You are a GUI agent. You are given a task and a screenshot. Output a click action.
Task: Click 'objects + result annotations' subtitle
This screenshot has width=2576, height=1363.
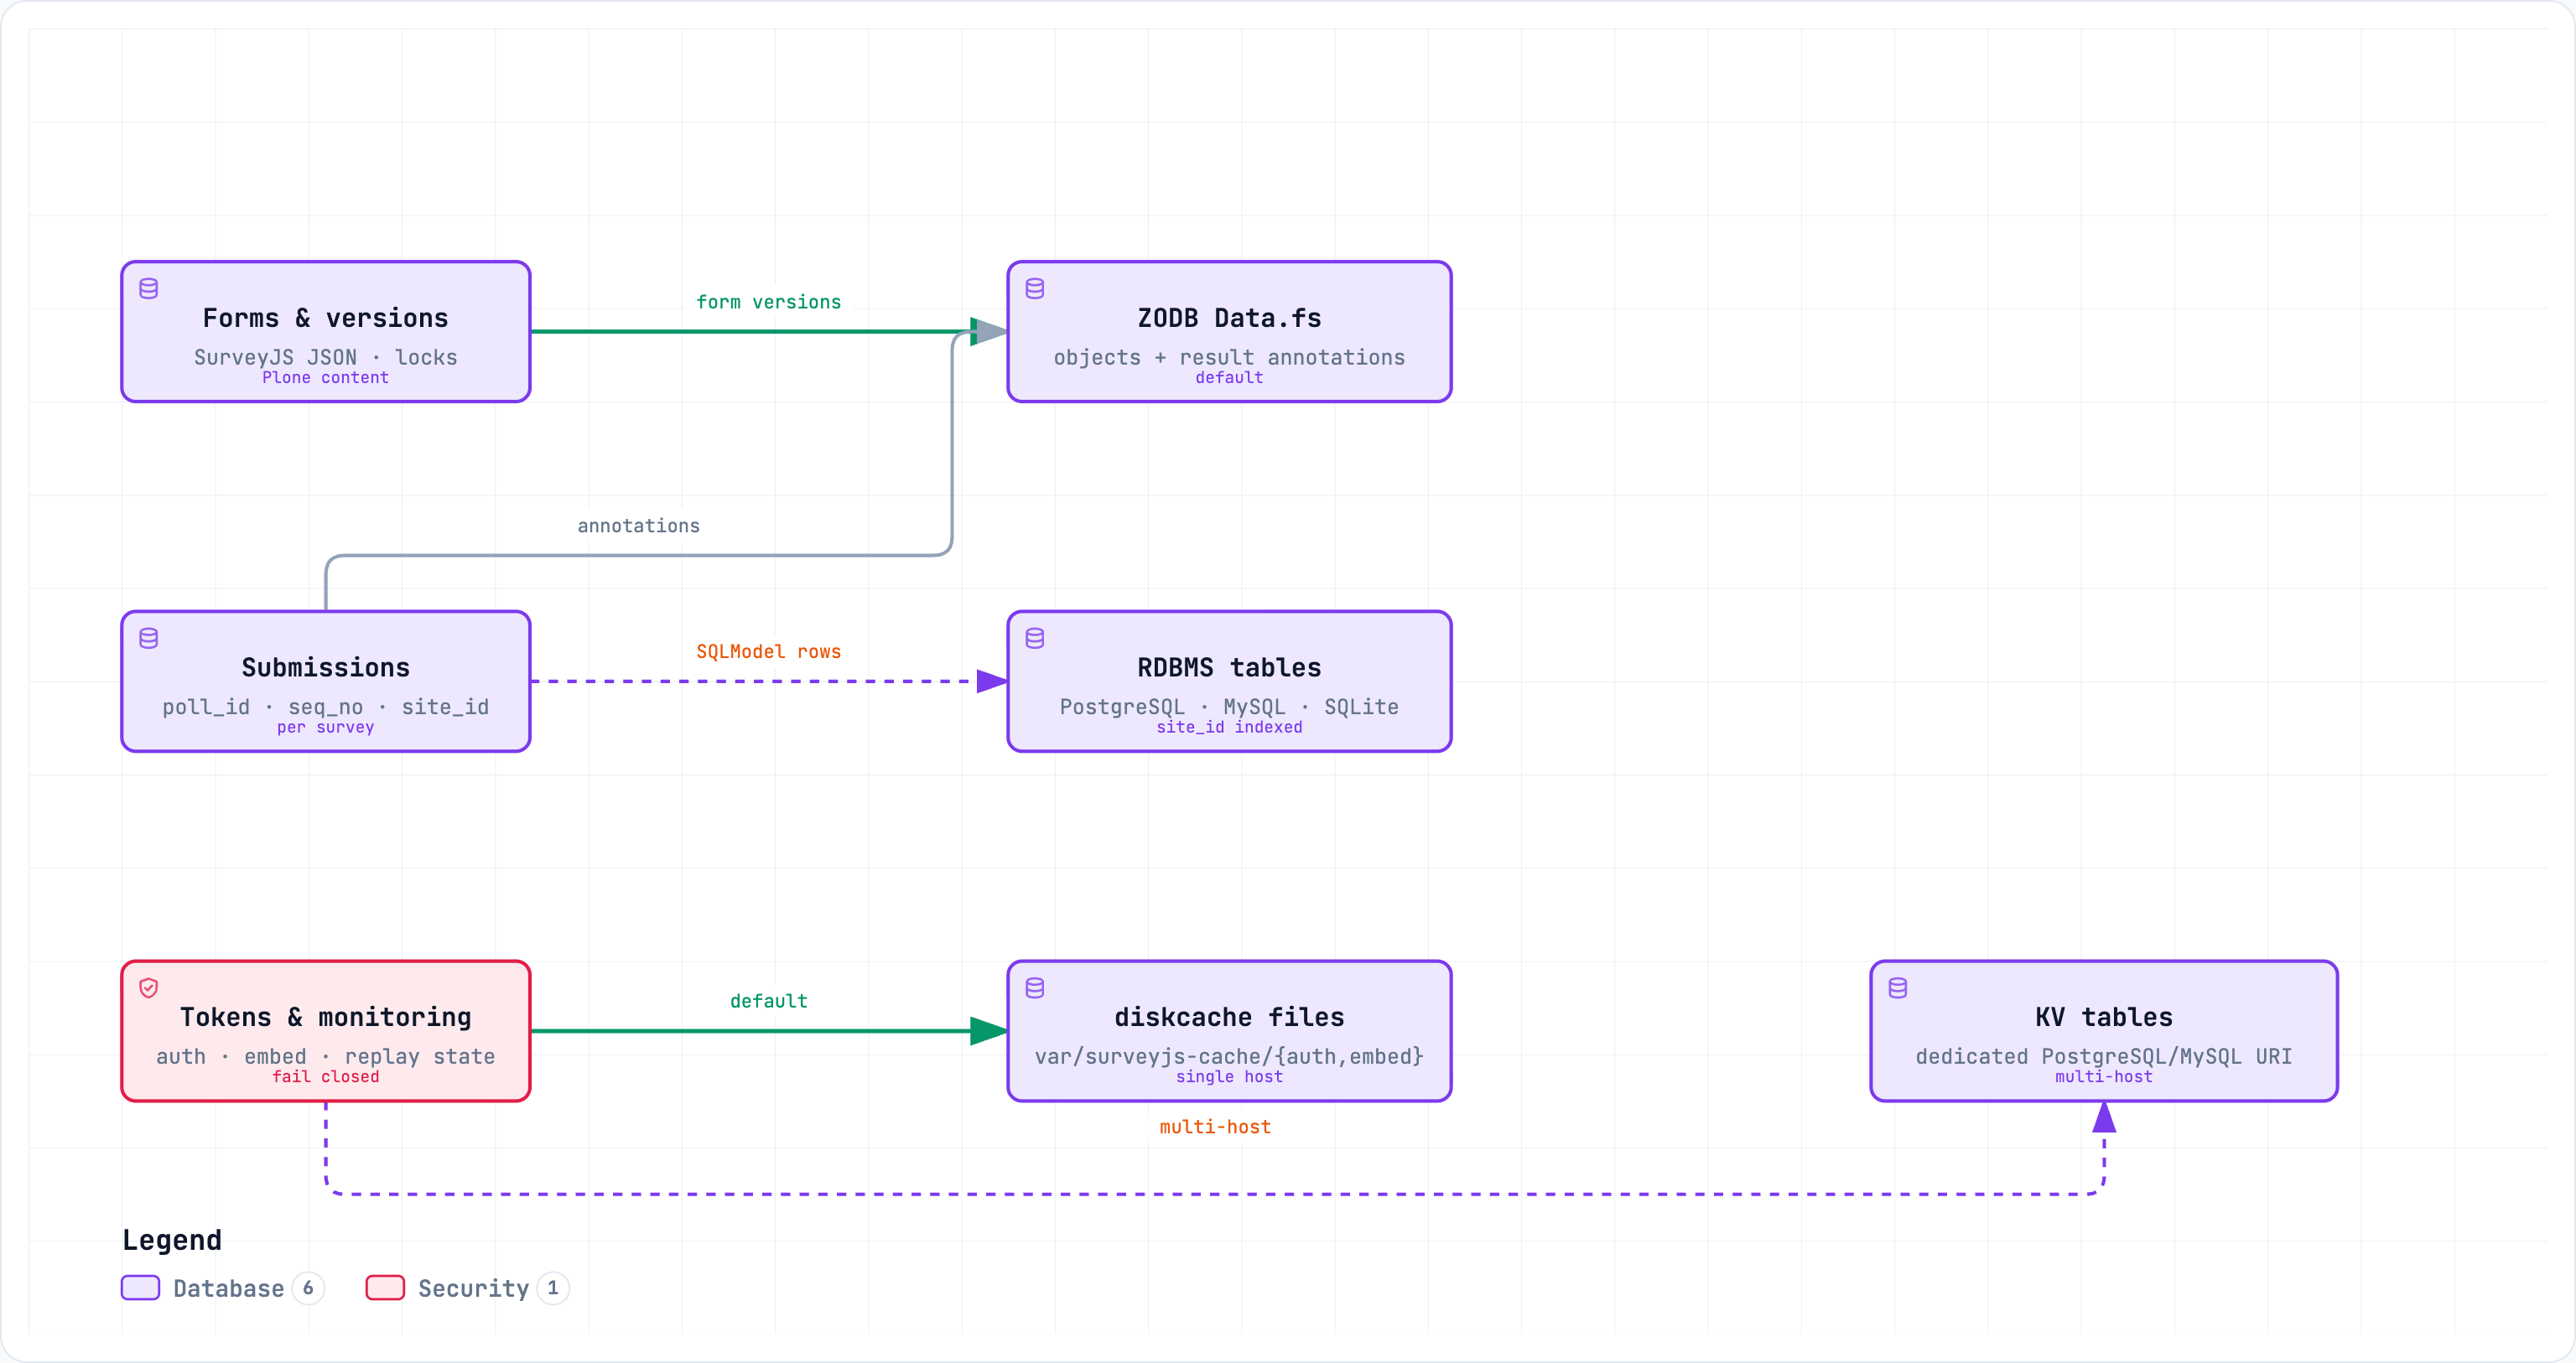tap(1230, 357)
